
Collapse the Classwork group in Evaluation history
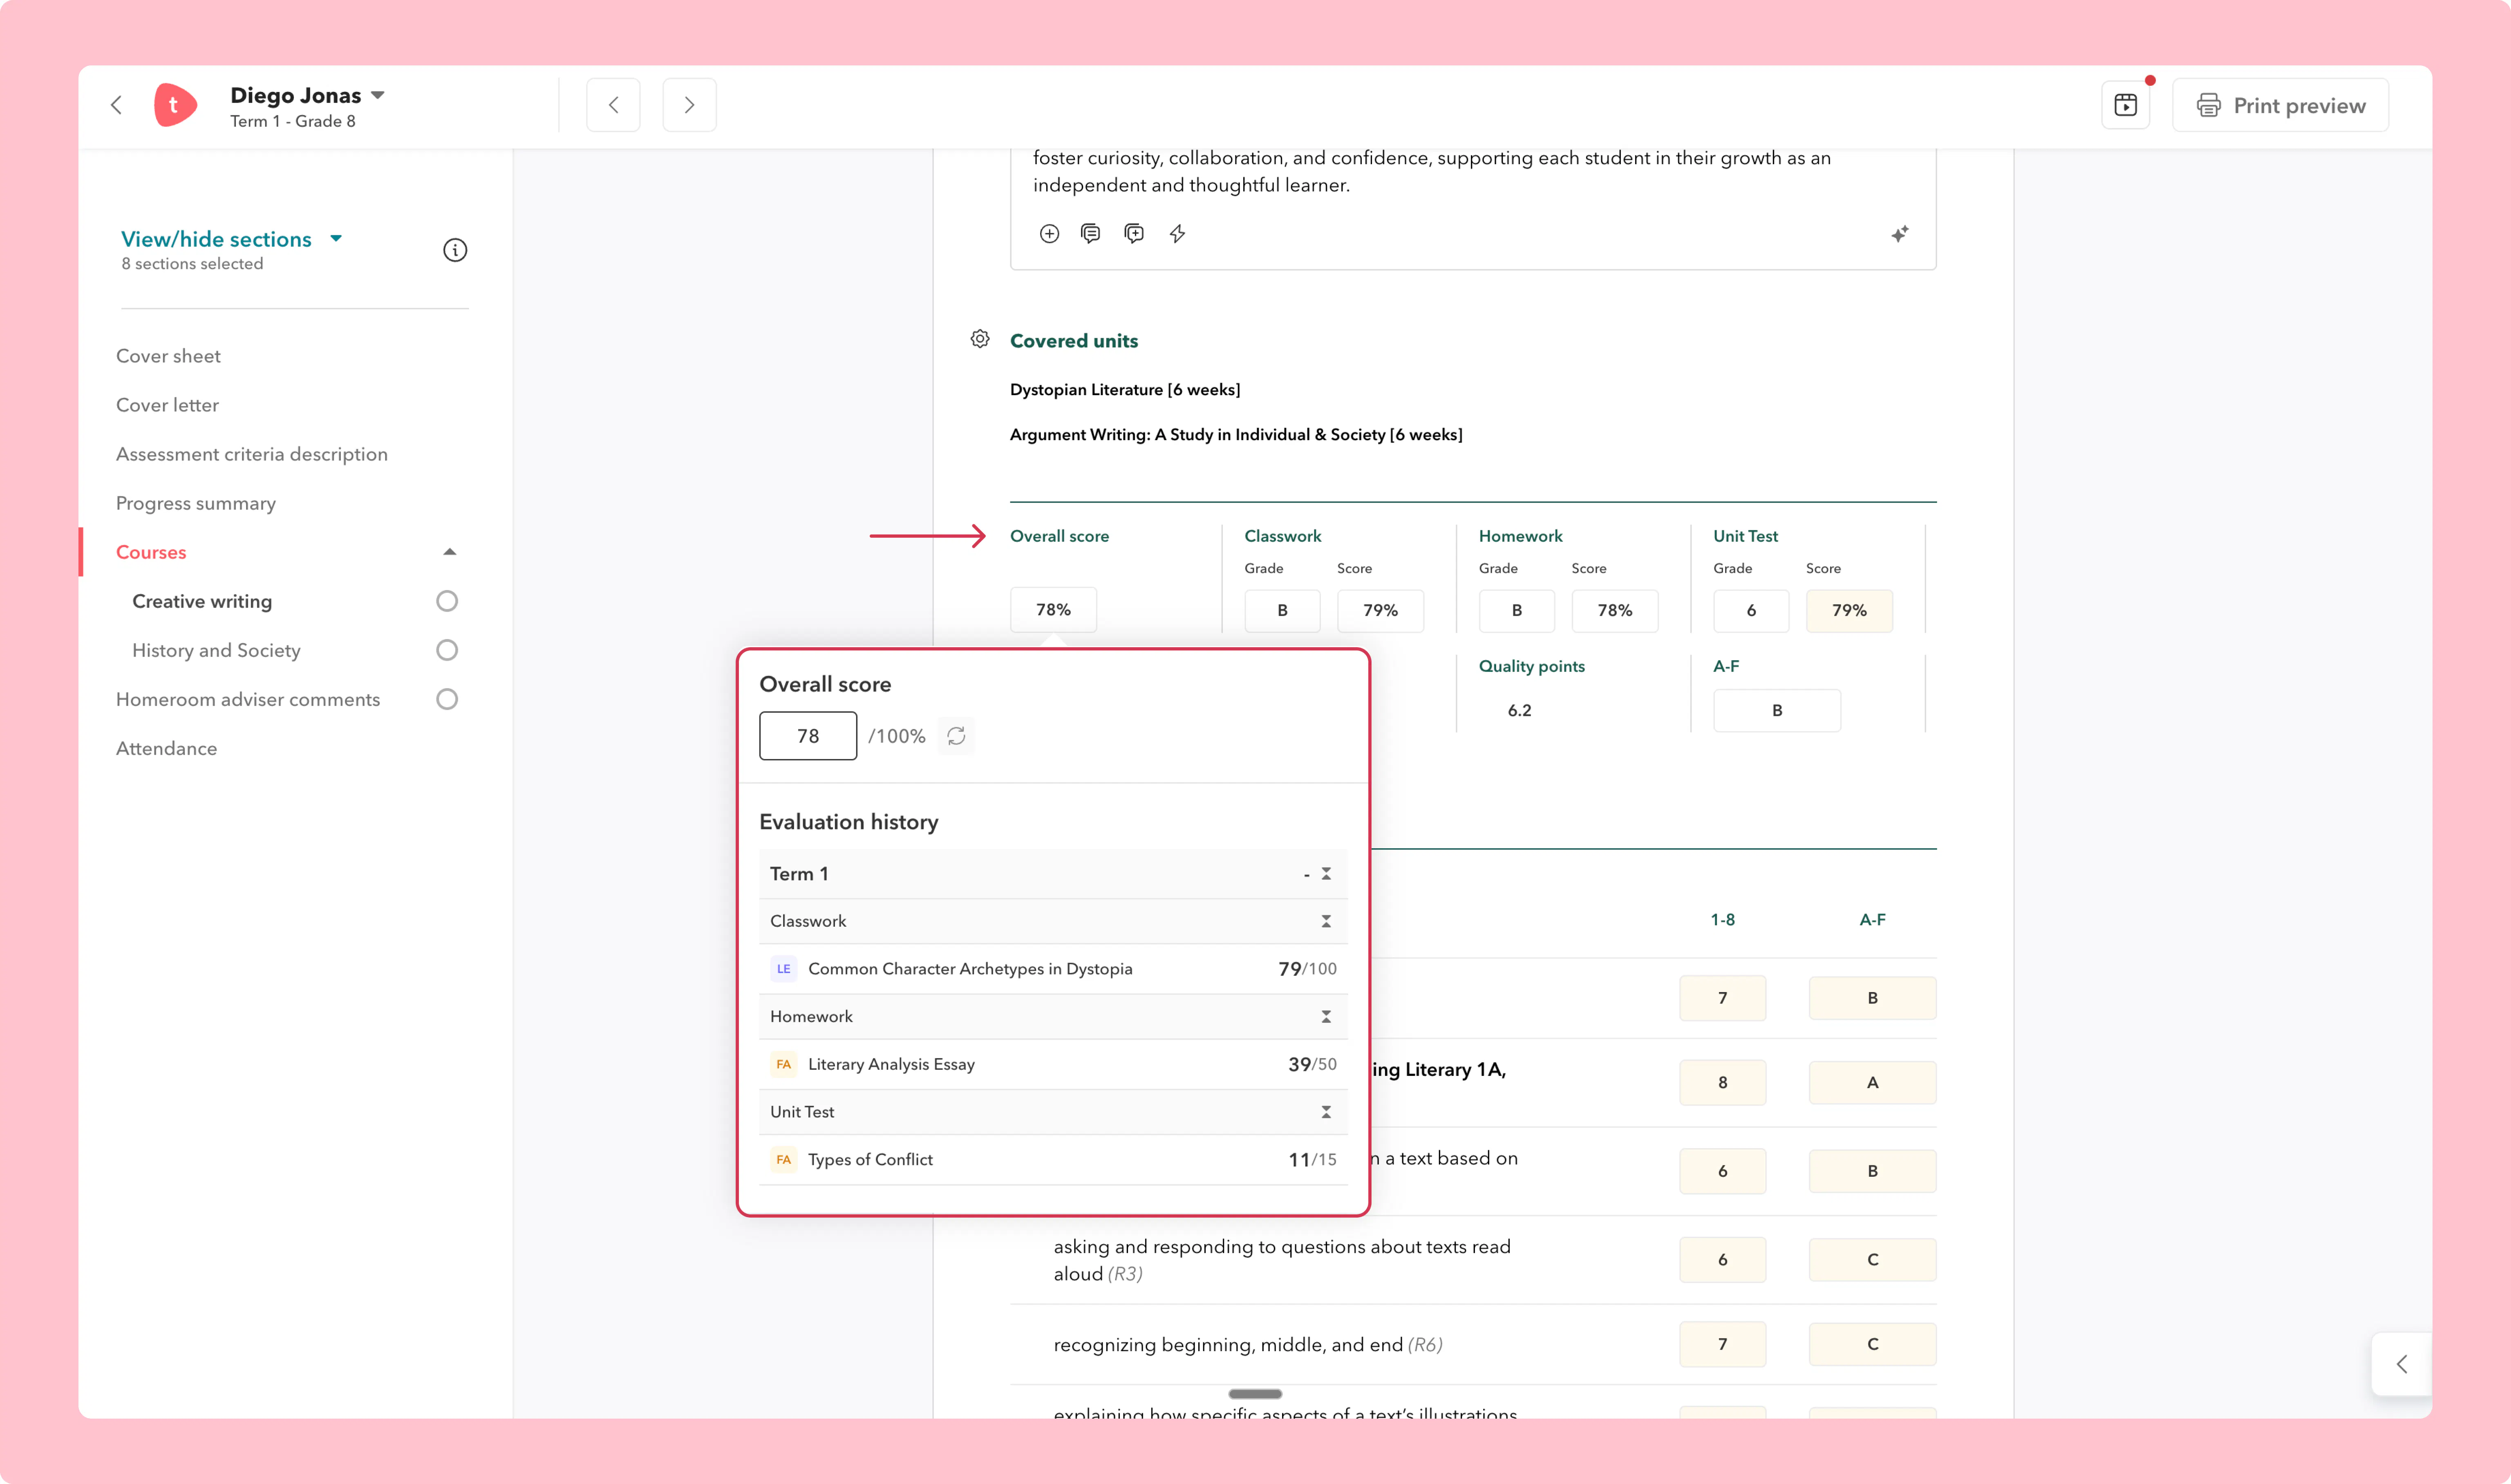point(1326,921)
